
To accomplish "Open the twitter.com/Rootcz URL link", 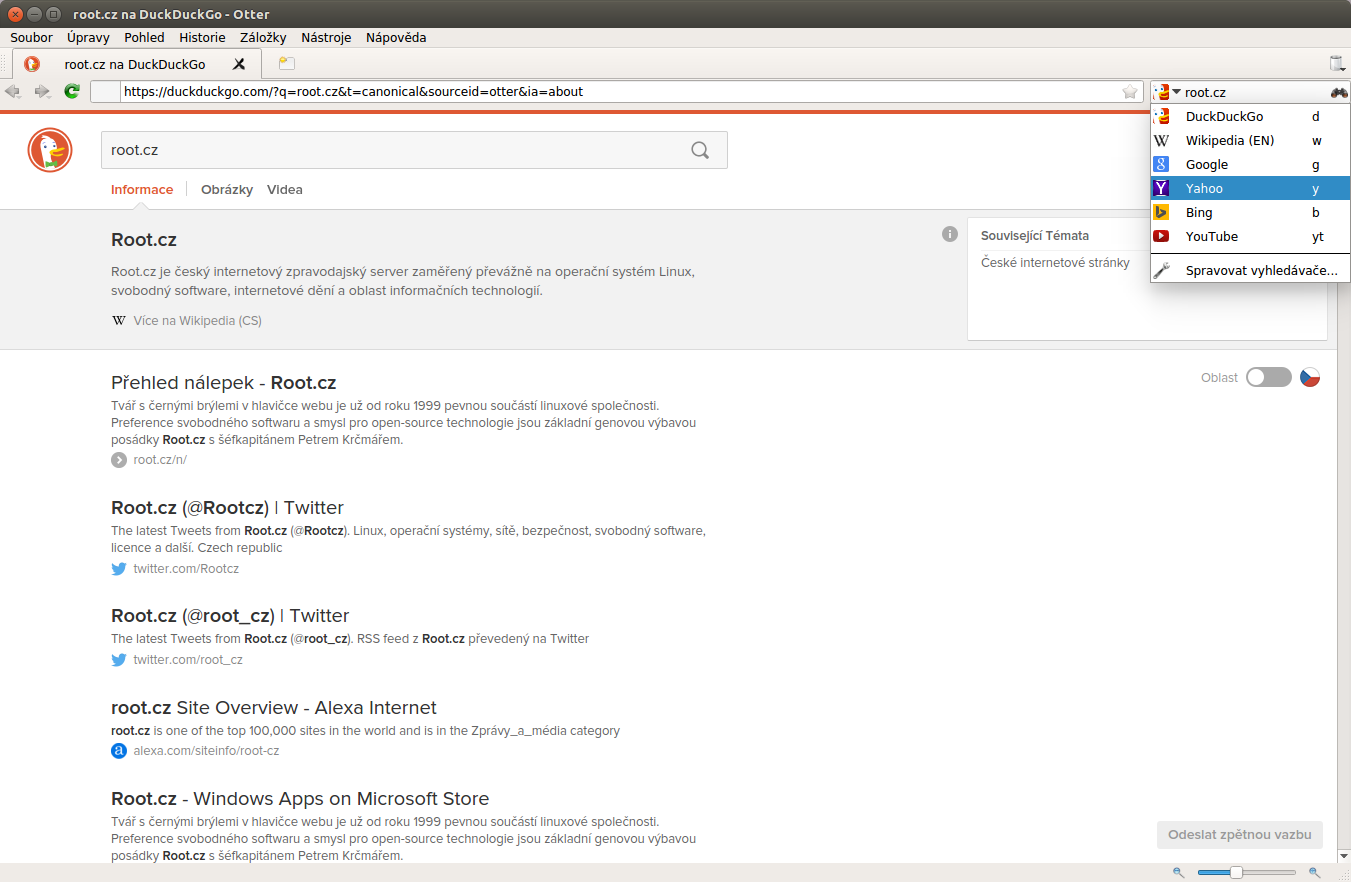I will click(x=186, y=569).
